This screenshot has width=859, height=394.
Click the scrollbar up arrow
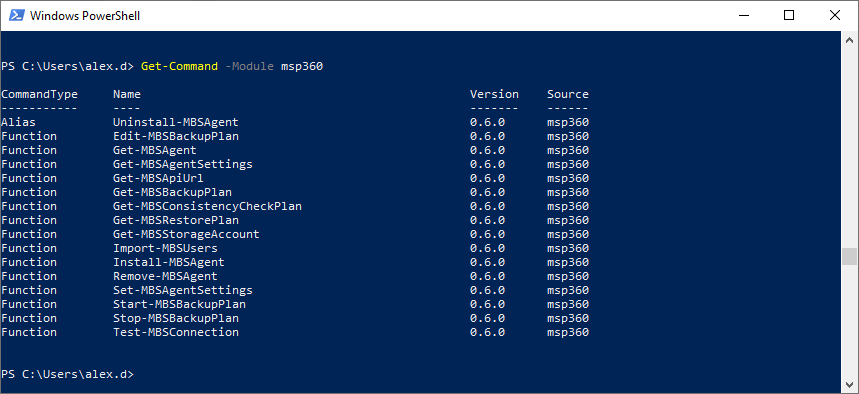849,40
